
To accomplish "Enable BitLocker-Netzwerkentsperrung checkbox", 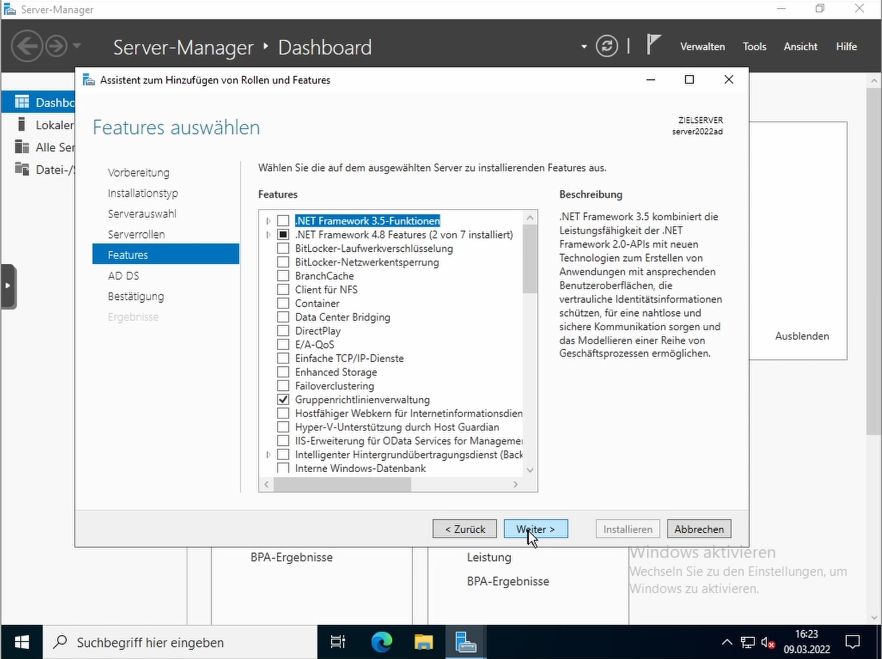I will tap(283, 262).
